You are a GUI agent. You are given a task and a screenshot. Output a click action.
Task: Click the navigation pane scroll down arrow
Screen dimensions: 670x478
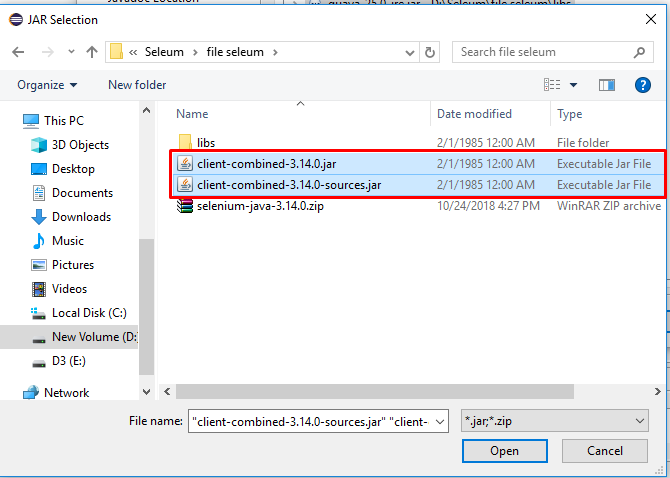pyautogui.click(x=147, y=392)
